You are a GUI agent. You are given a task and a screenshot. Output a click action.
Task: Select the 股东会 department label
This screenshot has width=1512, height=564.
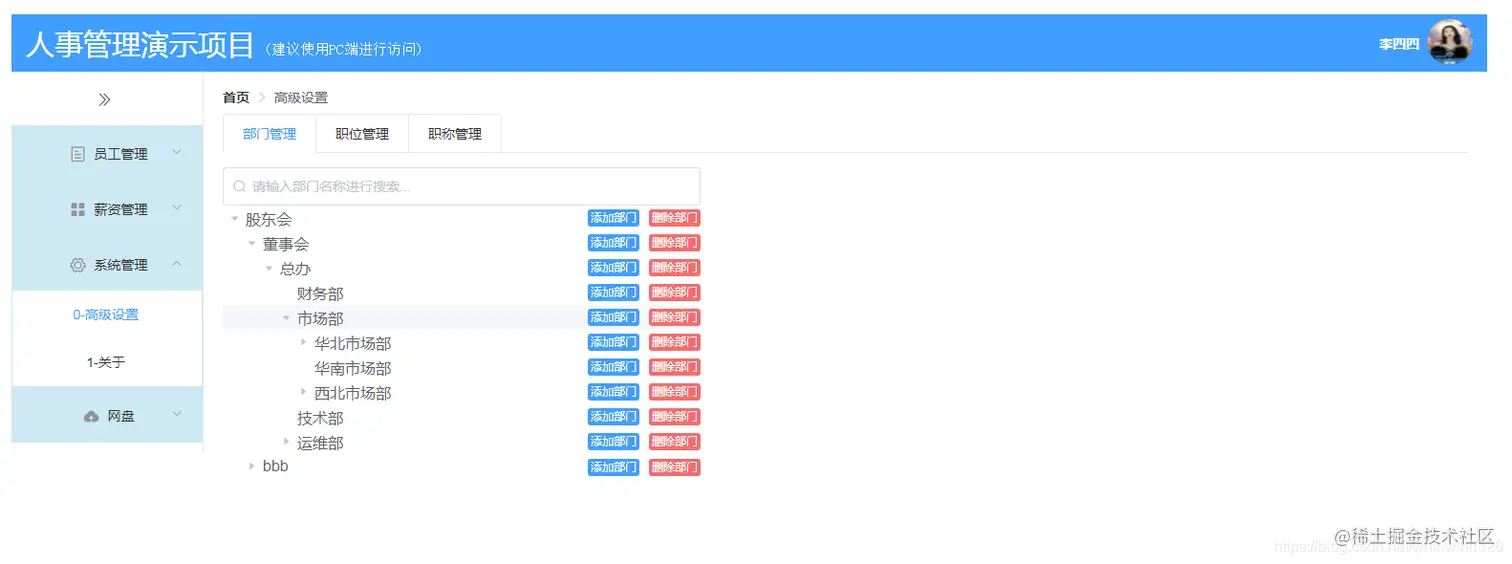click(269, 219)
